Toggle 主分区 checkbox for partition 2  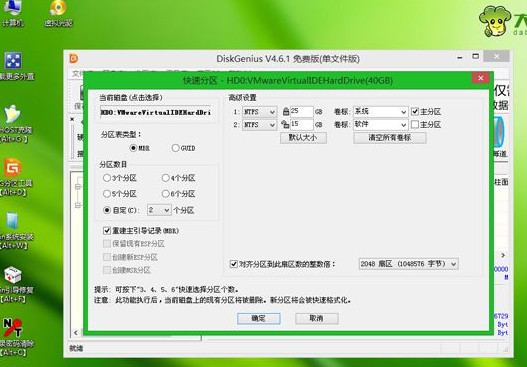tap(415, 124)
